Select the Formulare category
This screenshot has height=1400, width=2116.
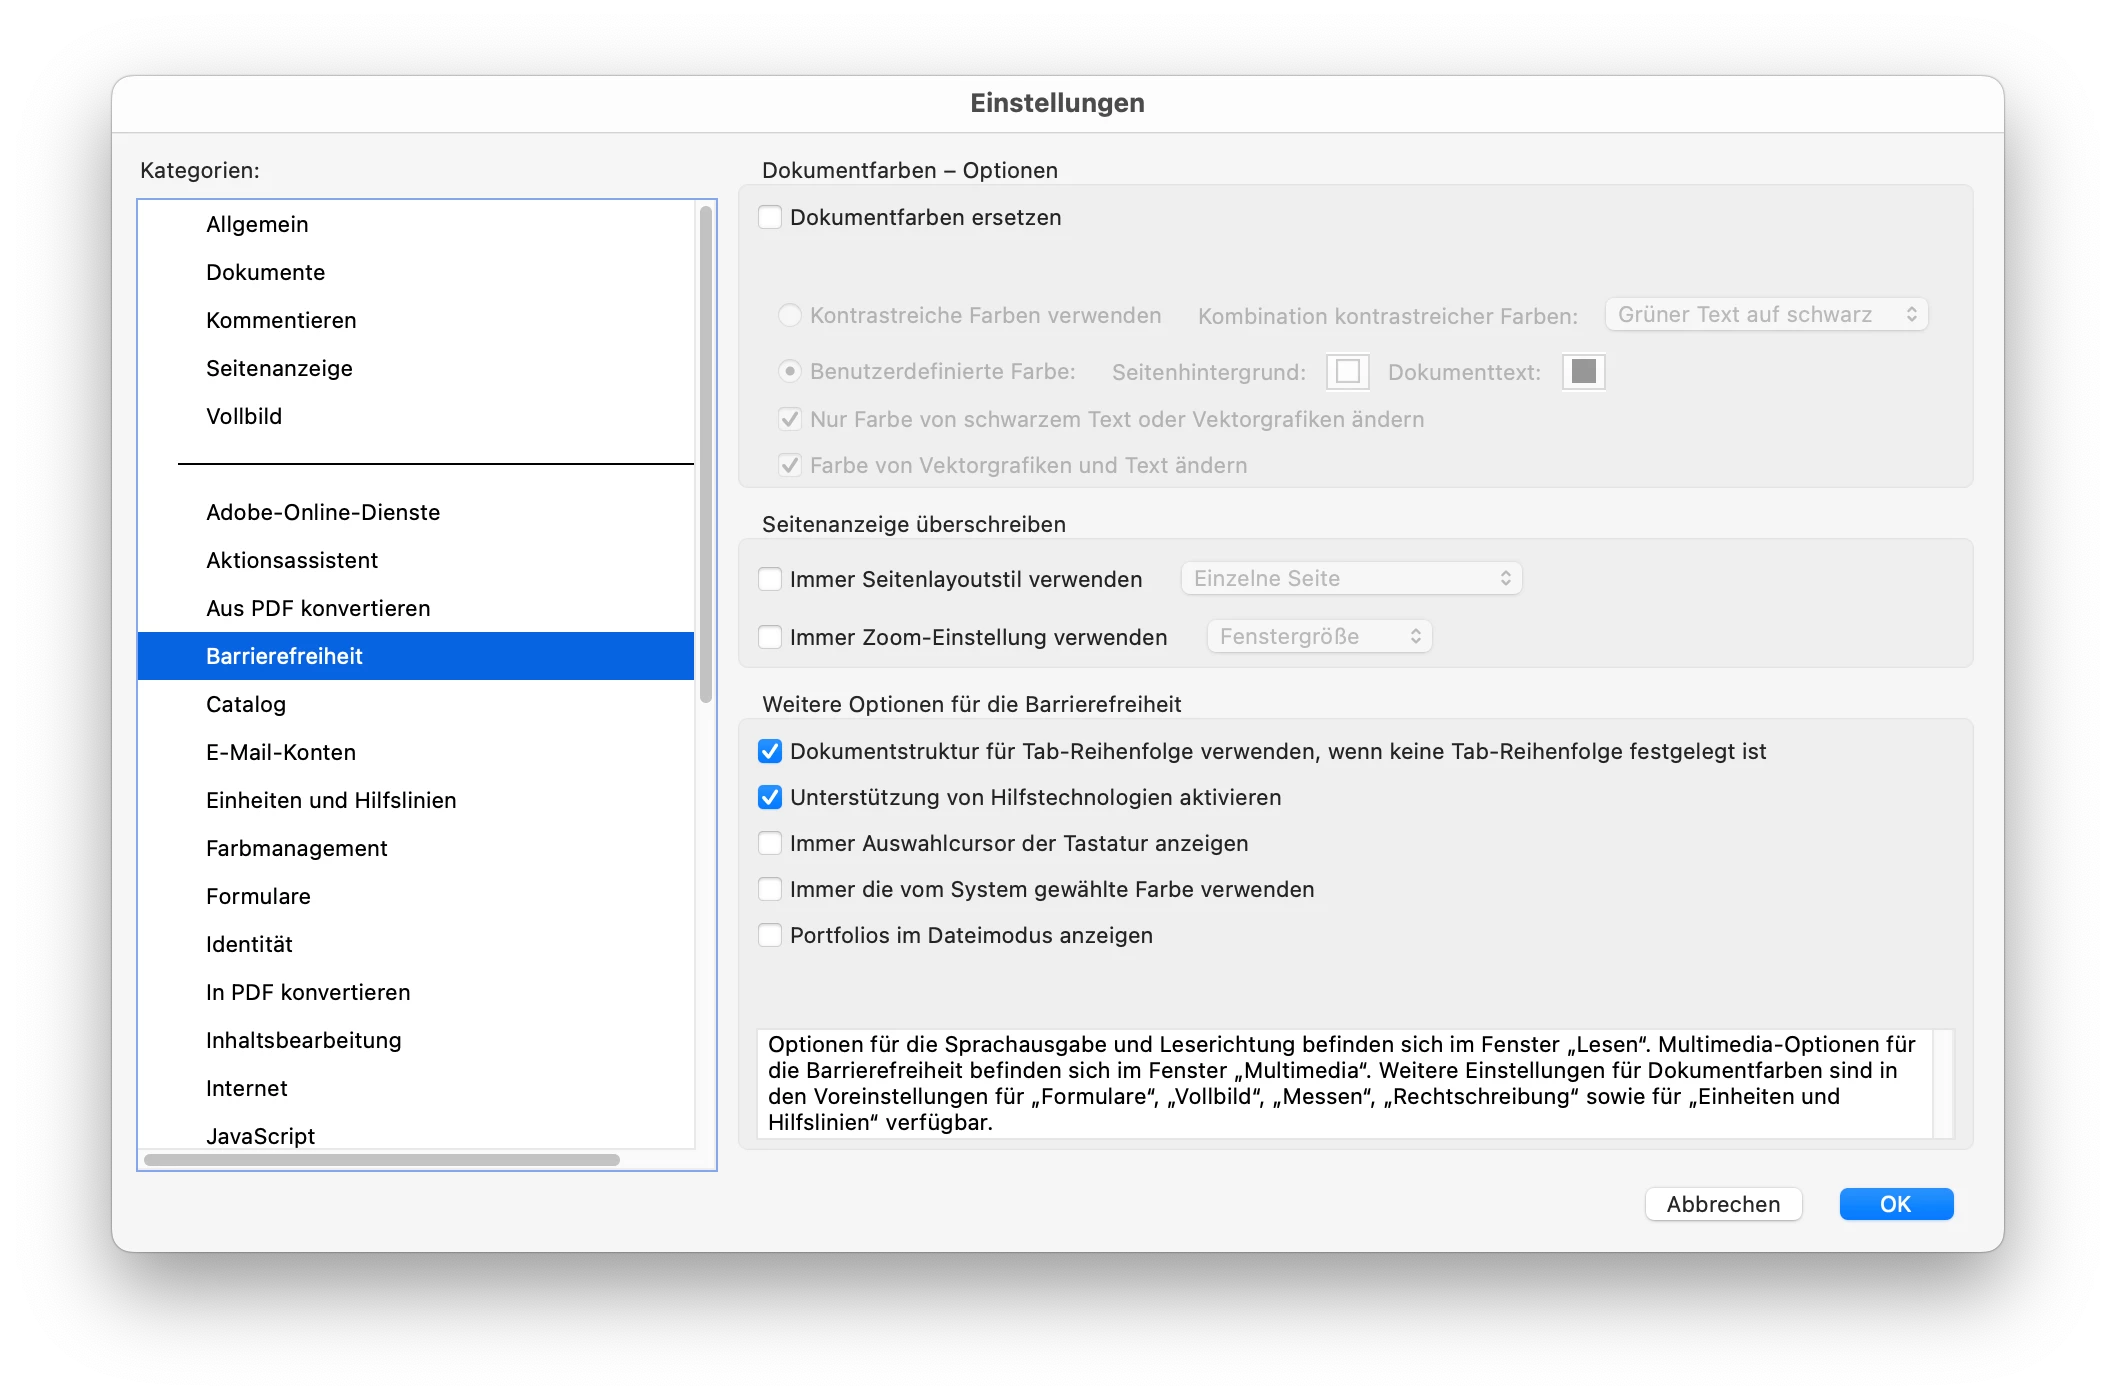pos(258,897)
